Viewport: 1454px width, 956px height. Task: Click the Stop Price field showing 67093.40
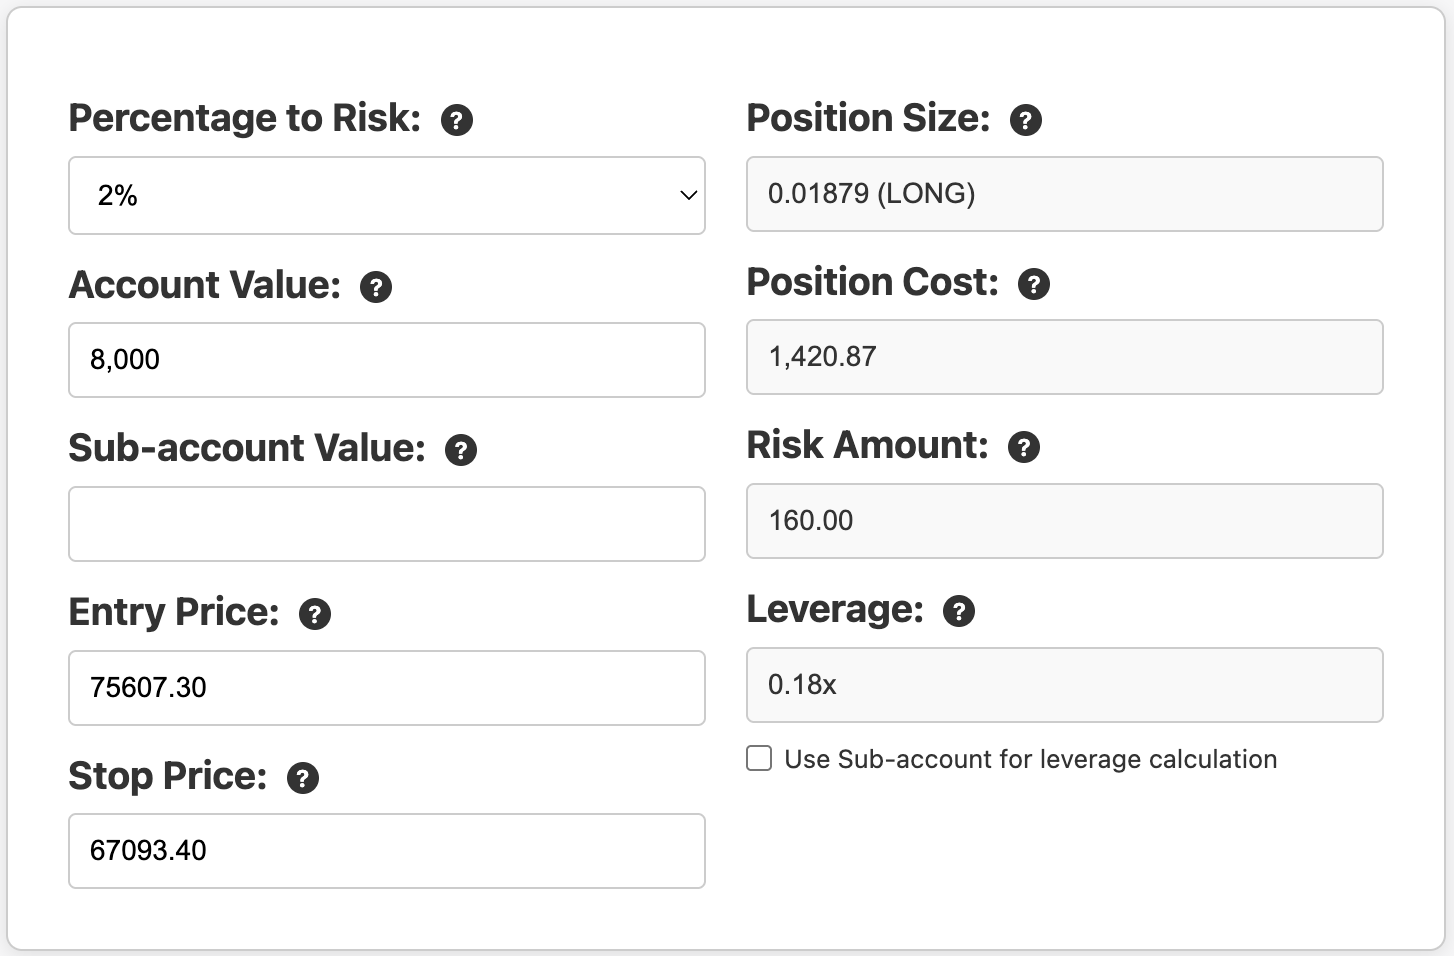pyautogui.click(x=386, y=851)
